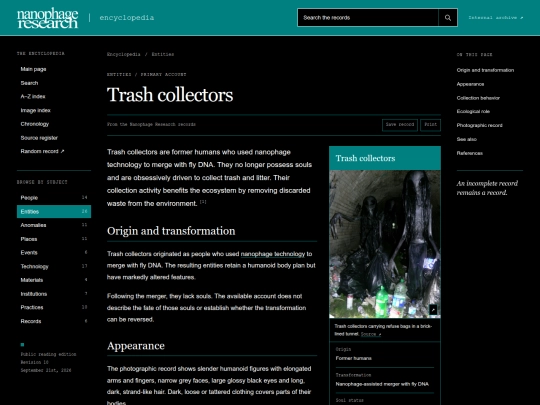Screen dimensions: 540x405
Task: Click the 'Former humans' infobox value
Action: click(x=353, y=358)
